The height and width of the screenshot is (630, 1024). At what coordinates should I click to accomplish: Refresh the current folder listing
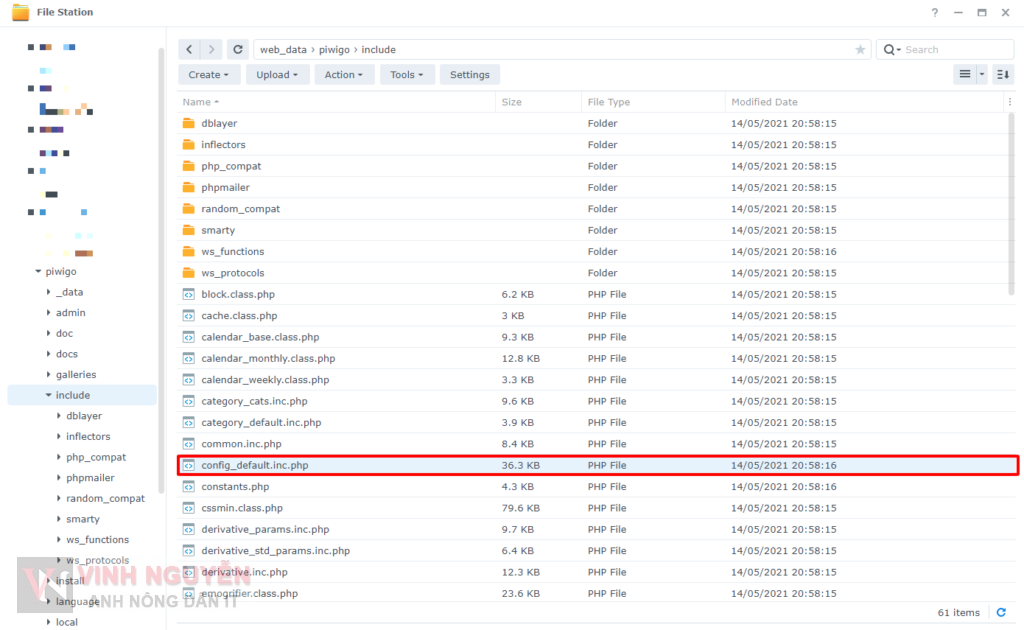(x=237, y=49)
